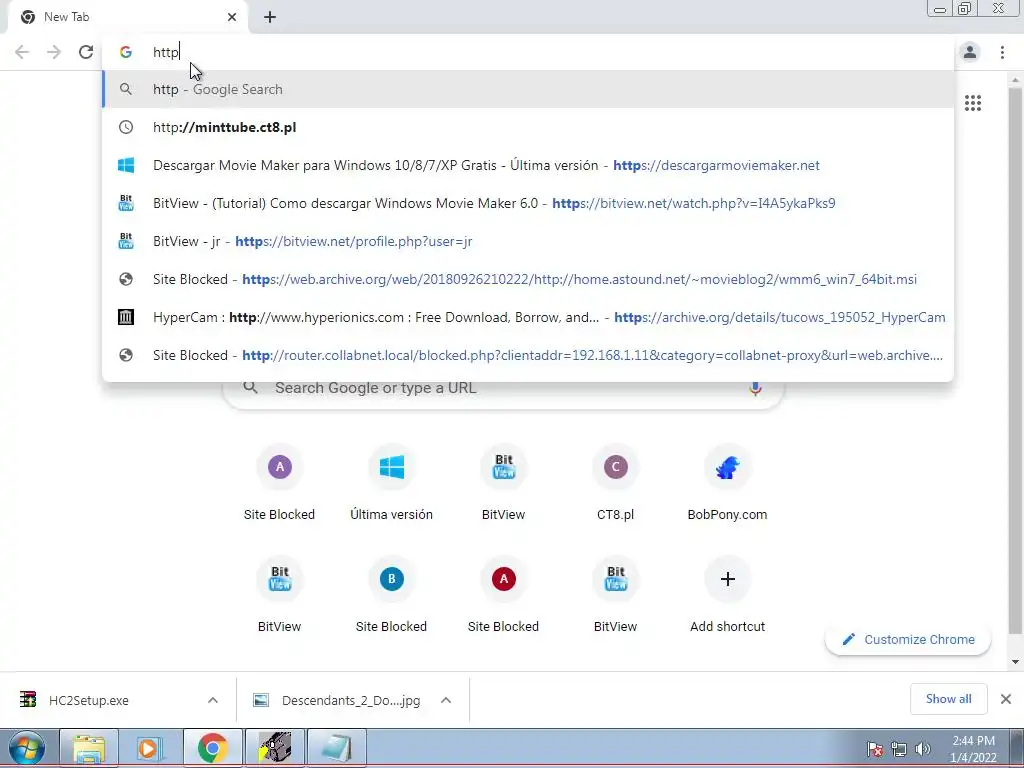Open the volume speaker icon in tray
The image size is (1024, 768).
tap(923, 749)
